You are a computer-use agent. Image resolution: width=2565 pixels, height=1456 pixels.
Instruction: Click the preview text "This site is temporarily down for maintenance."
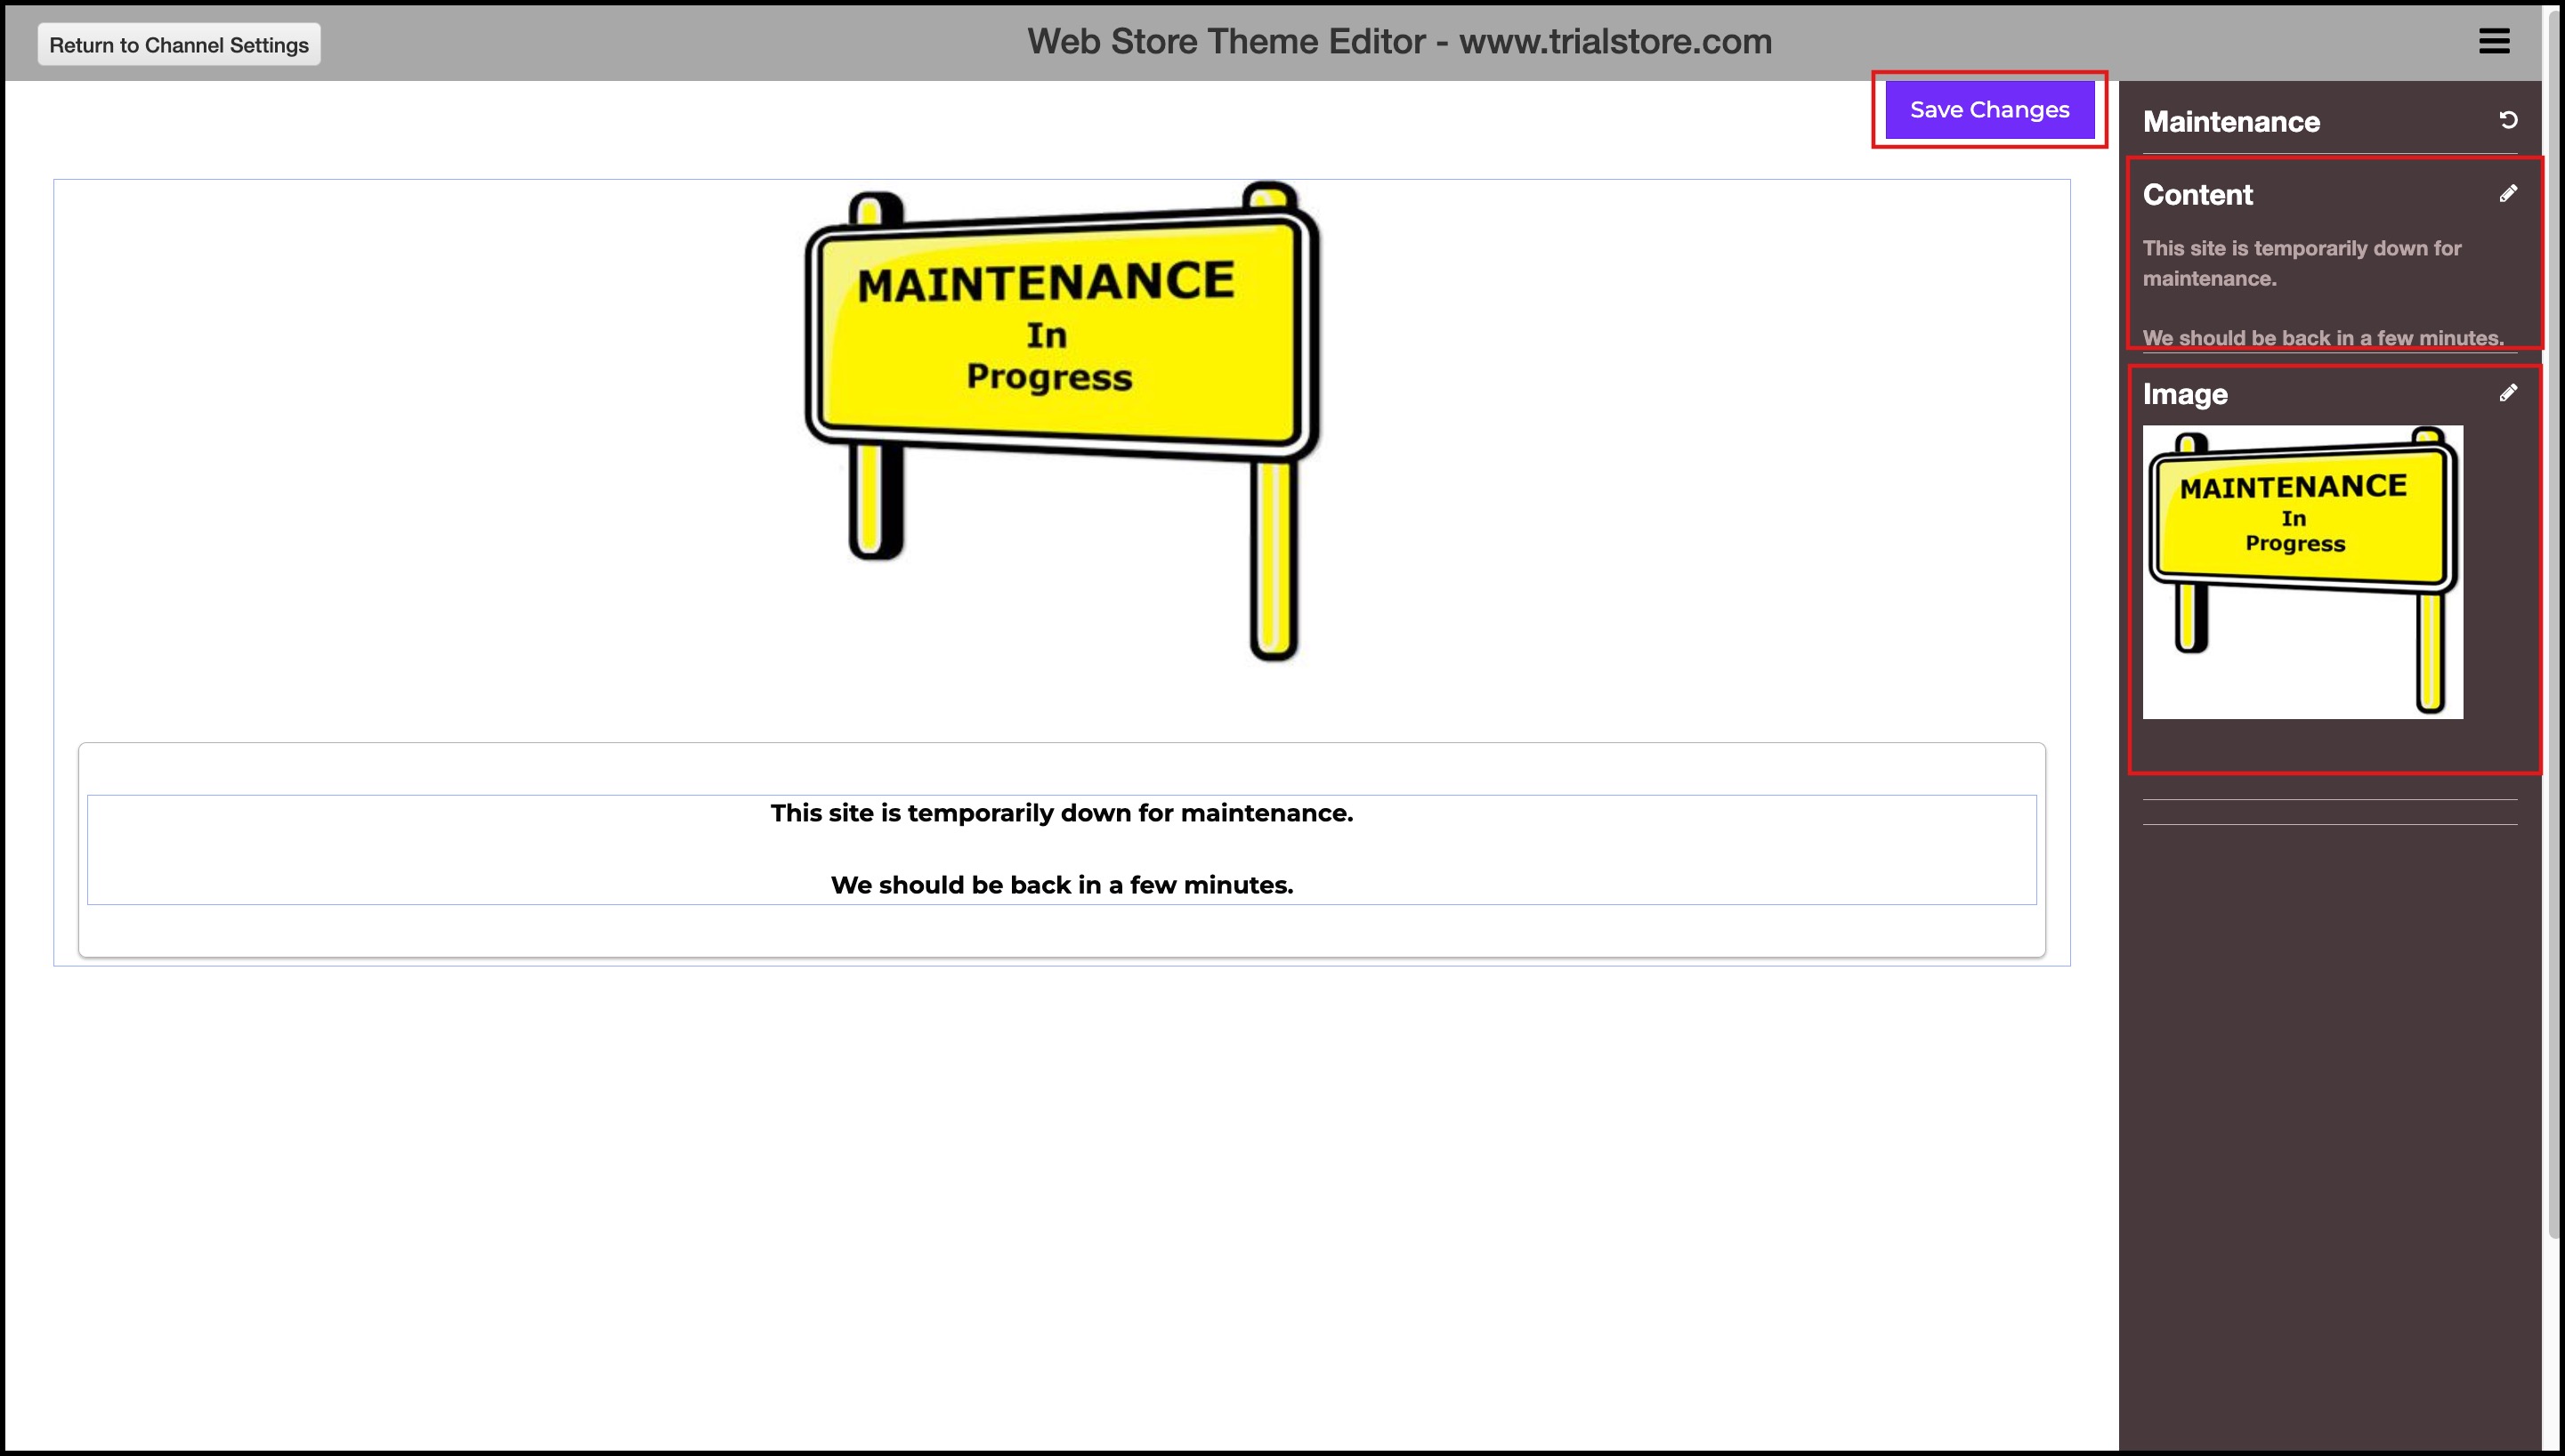pyautogui.click(x=1061, y=813)
